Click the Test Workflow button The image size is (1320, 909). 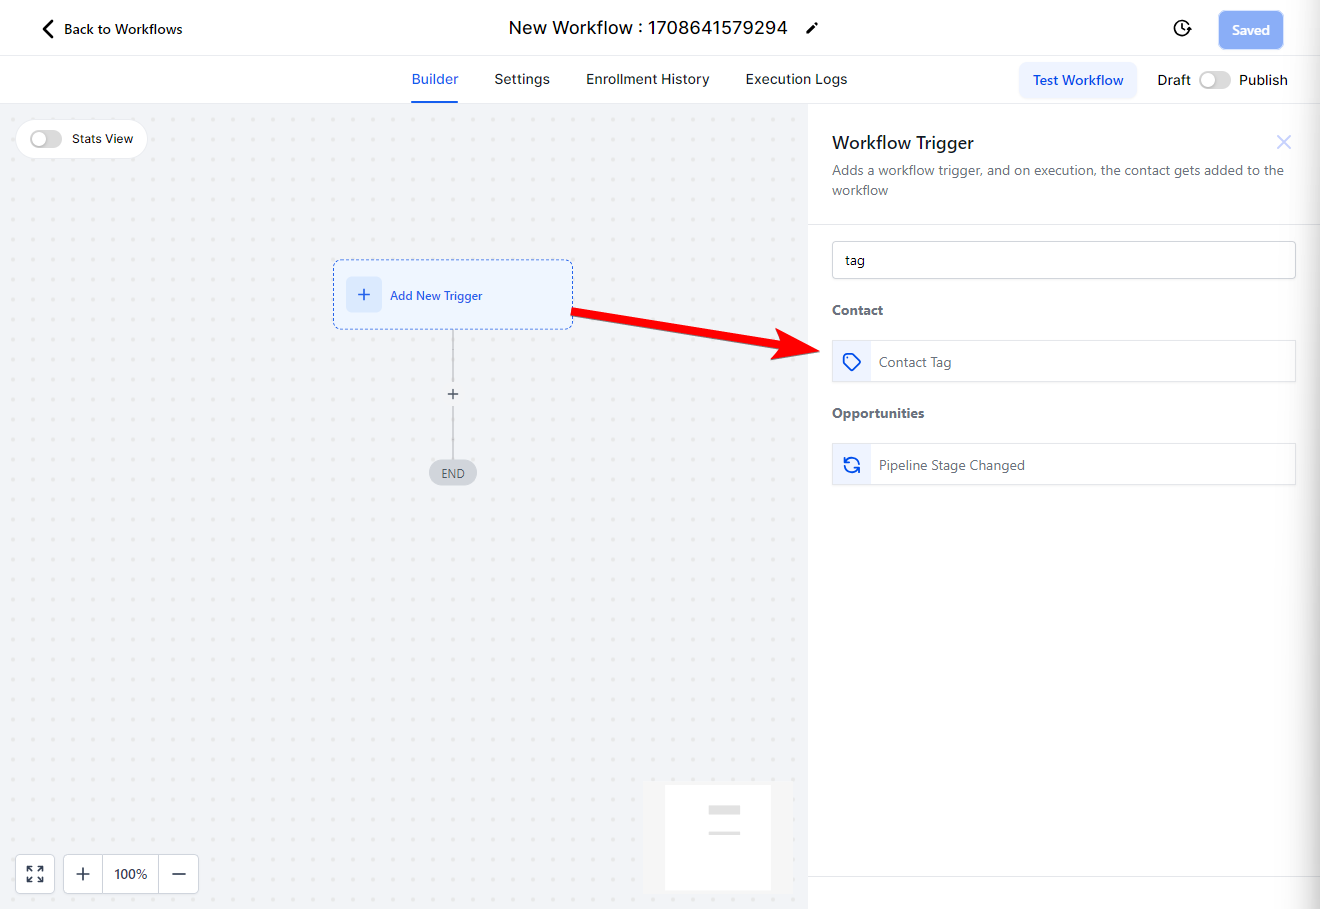1078,80
